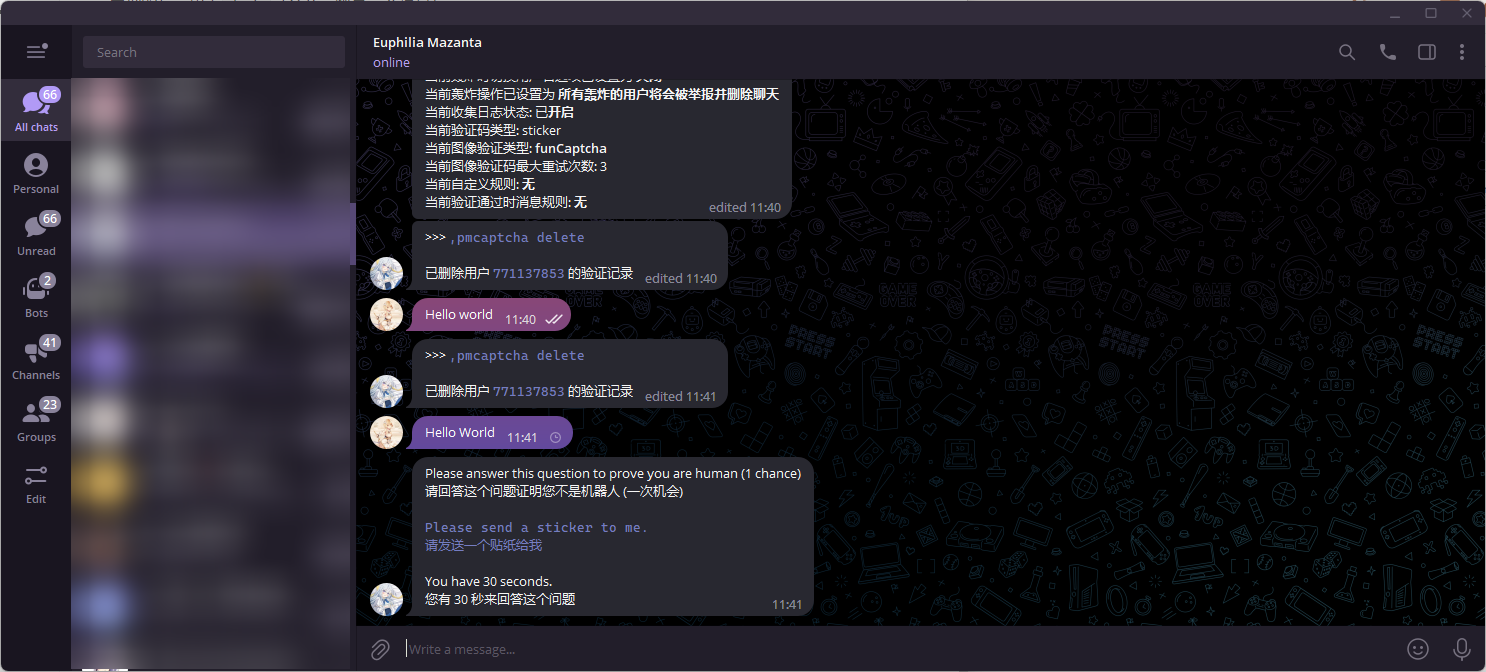Open Euphilia Mazanta profile from header
Screen dimensions: 1486x672
(x=427, y=43)
